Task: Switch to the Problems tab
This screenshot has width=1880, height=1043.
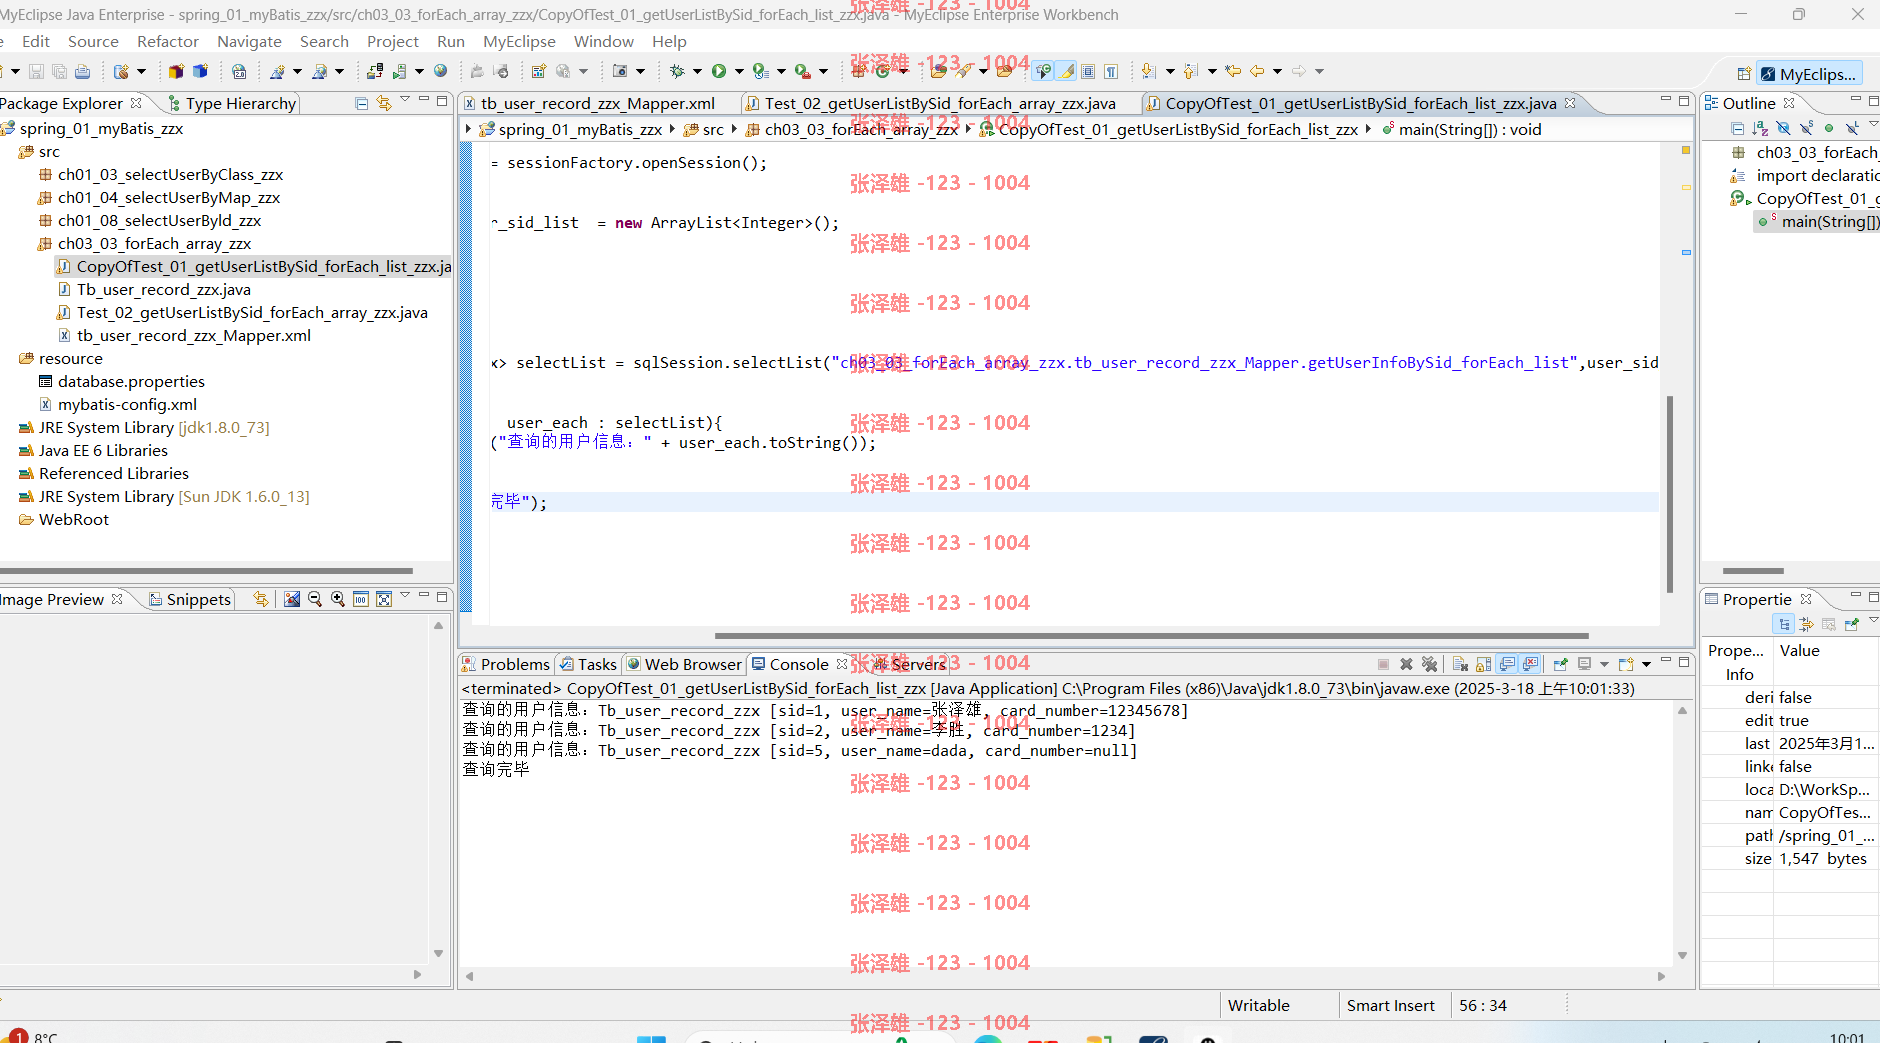Action: click(x=506, y=664)
